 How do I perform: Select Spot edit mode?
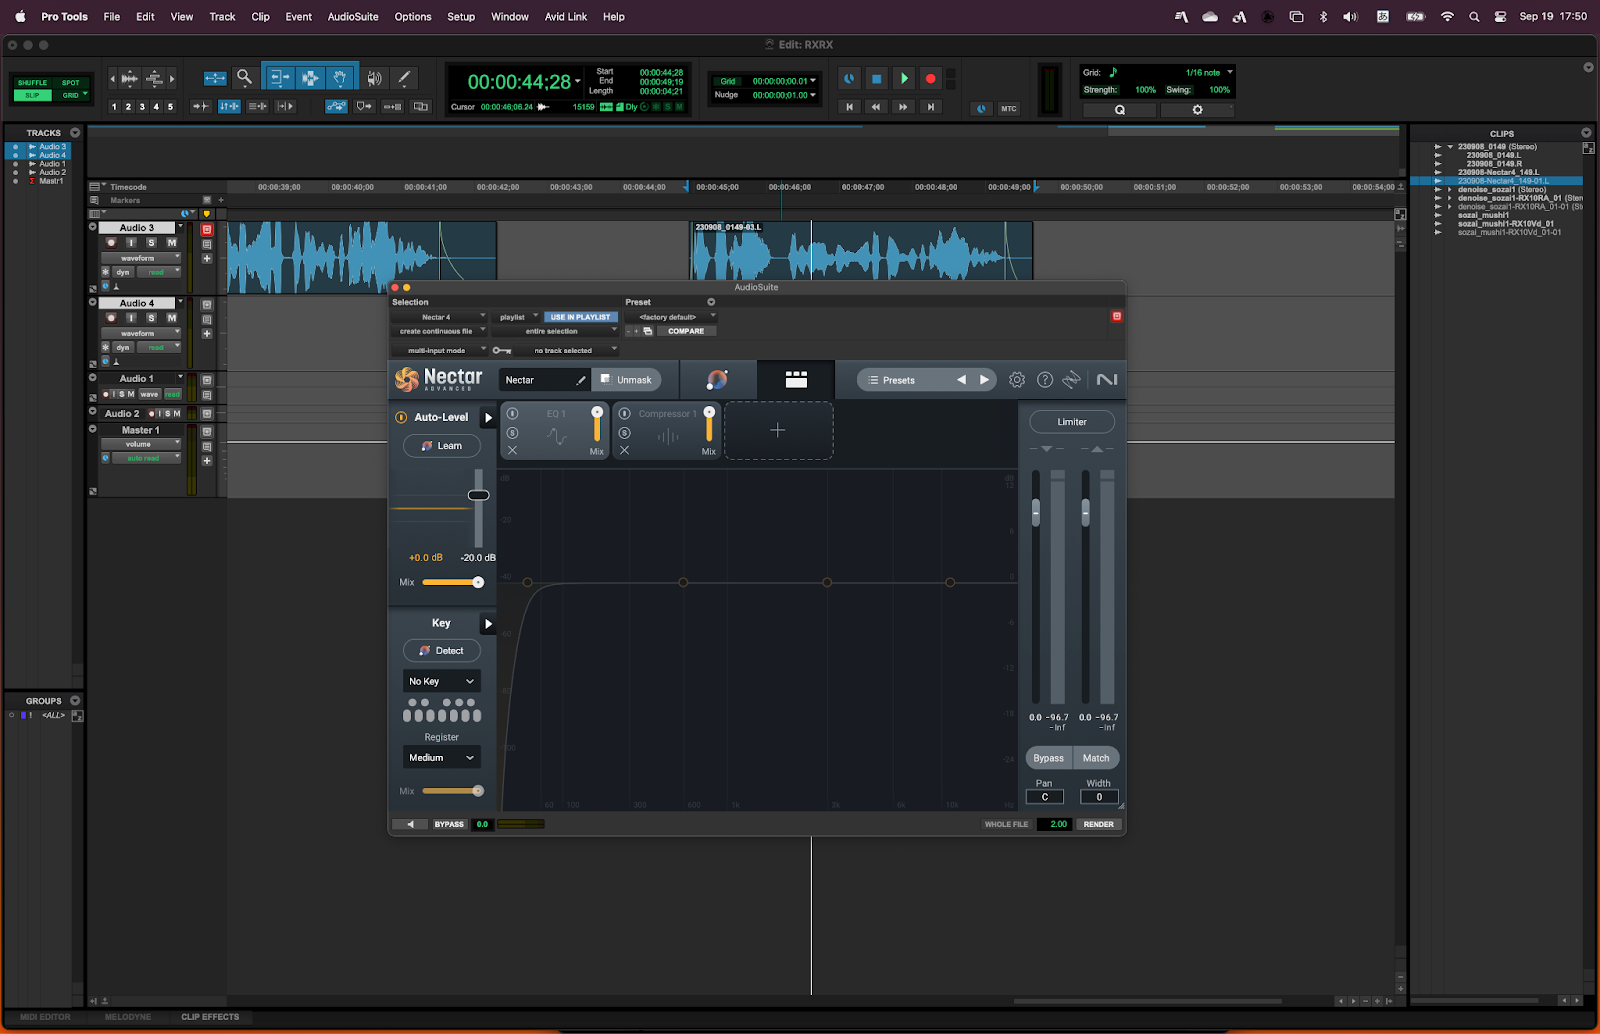[71, 83]
